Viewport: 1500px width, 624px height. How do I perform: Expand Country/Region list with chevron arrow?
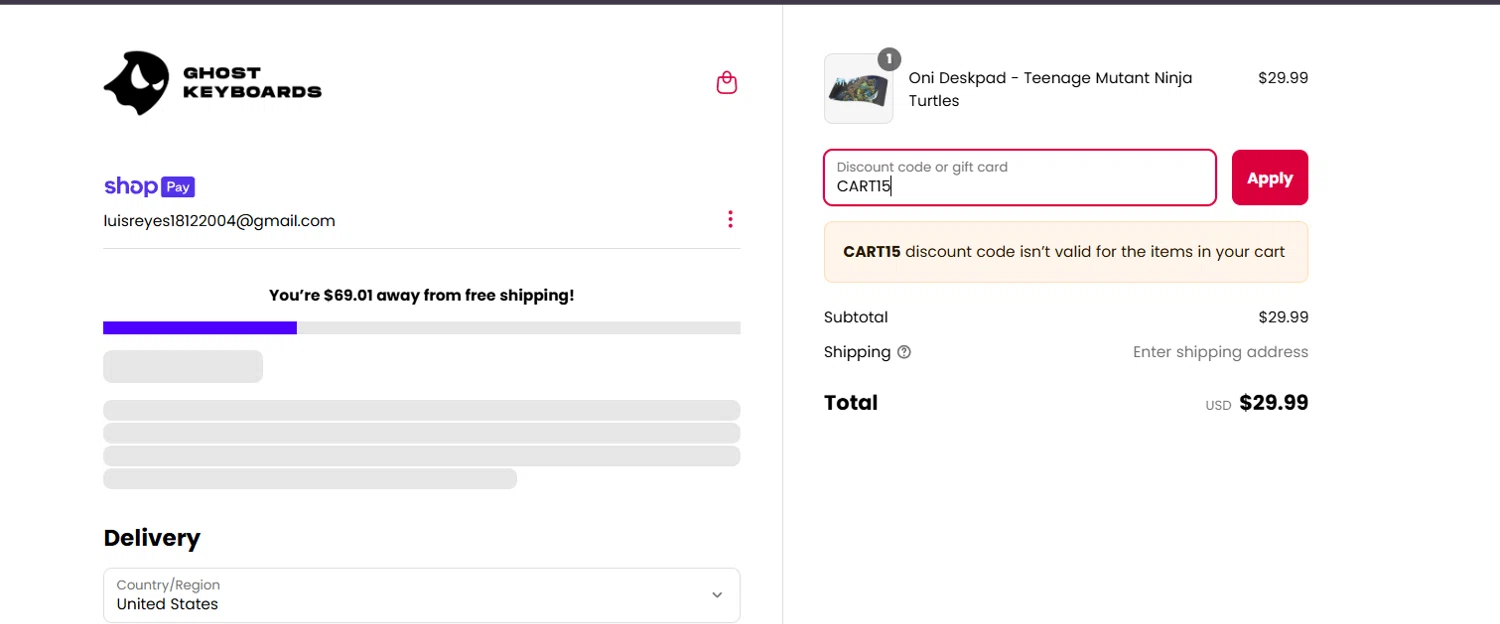pyautogui.click(x=717, y=595)
